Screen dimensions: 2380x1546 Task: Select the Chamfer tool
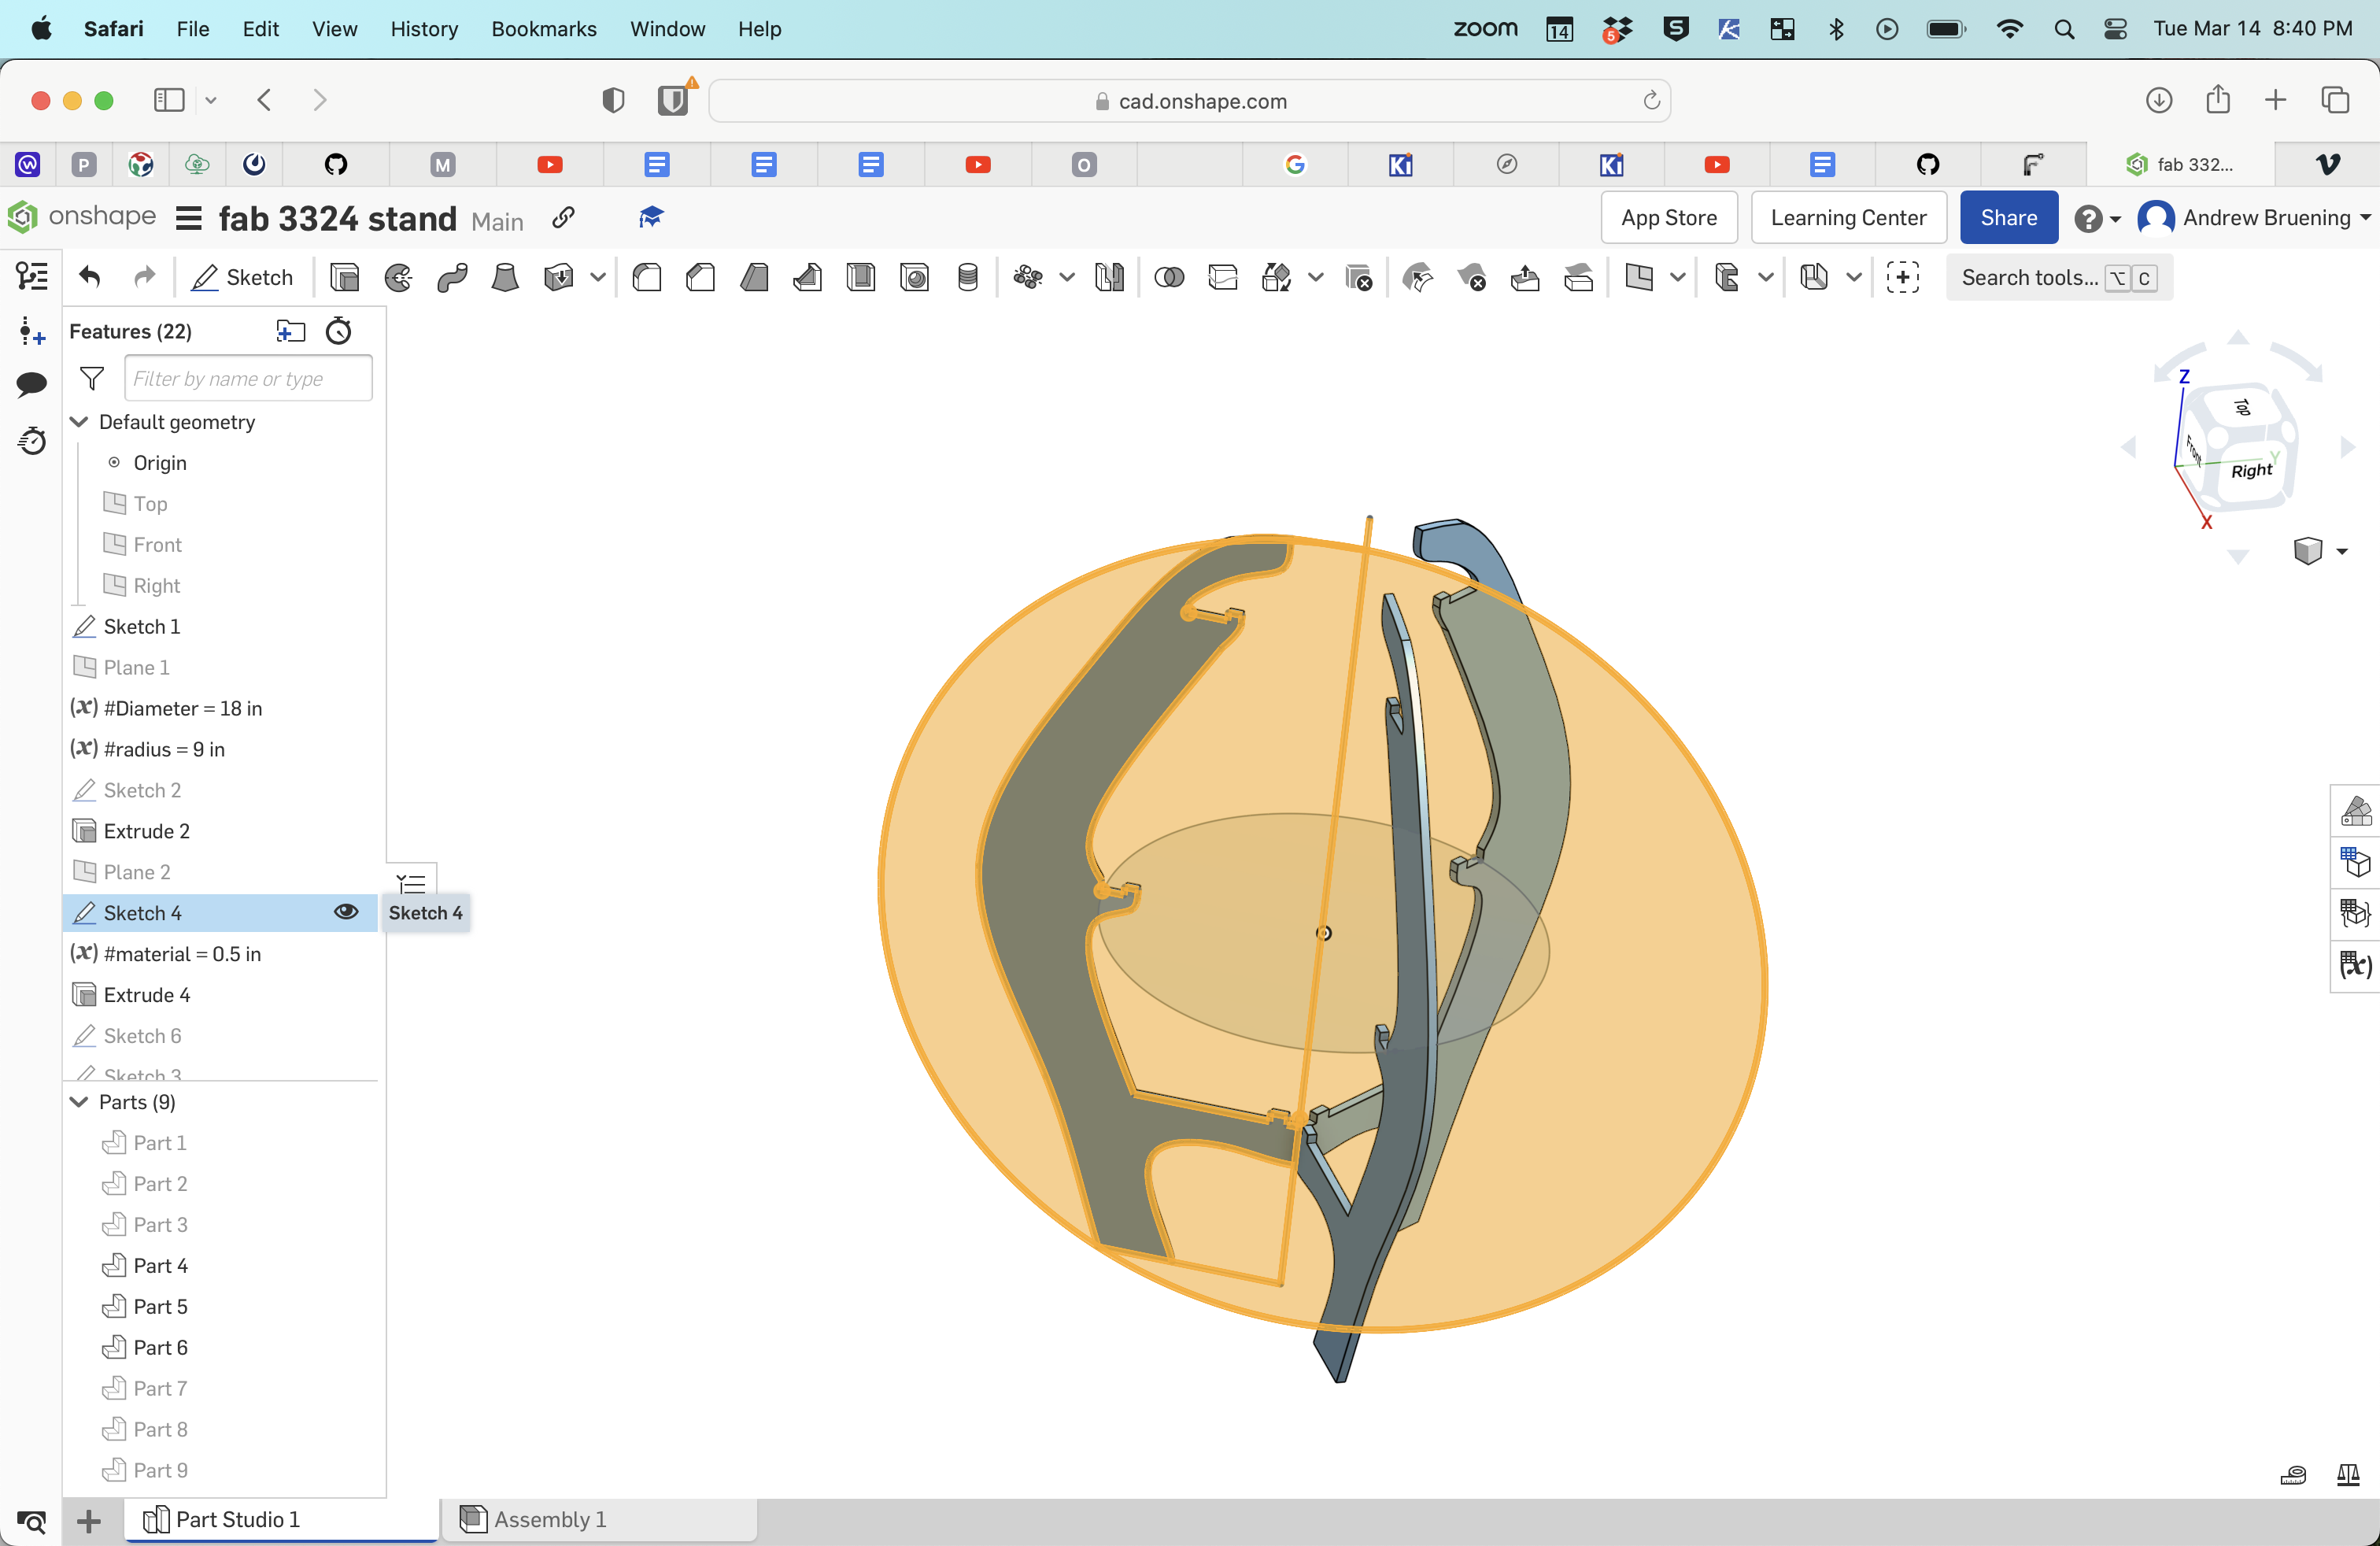(x=700, y=277)
